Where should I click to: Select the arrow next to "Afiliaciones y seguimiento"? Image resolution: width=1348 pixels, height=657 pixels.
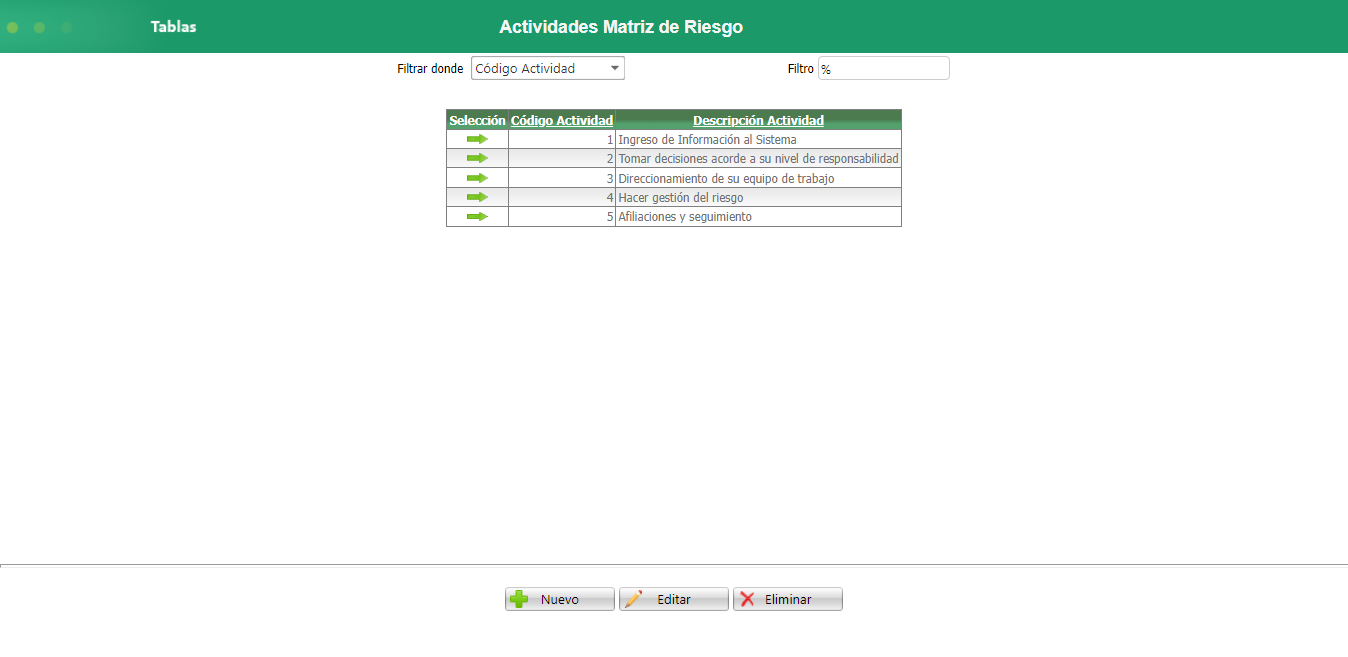click(477, 216)
